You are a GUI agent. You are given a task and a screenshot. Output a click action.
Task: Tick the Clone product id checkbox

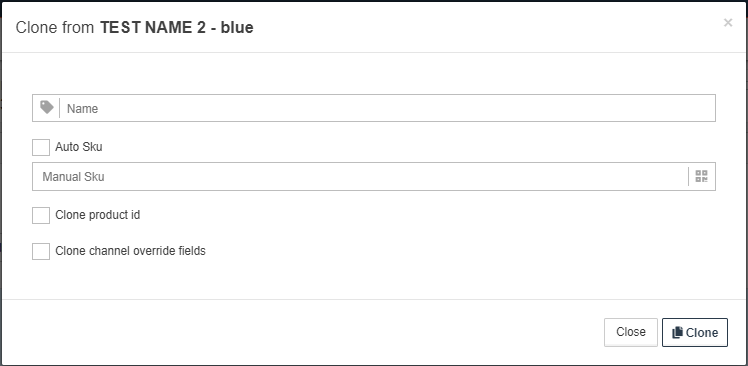(x=41, y=215)
